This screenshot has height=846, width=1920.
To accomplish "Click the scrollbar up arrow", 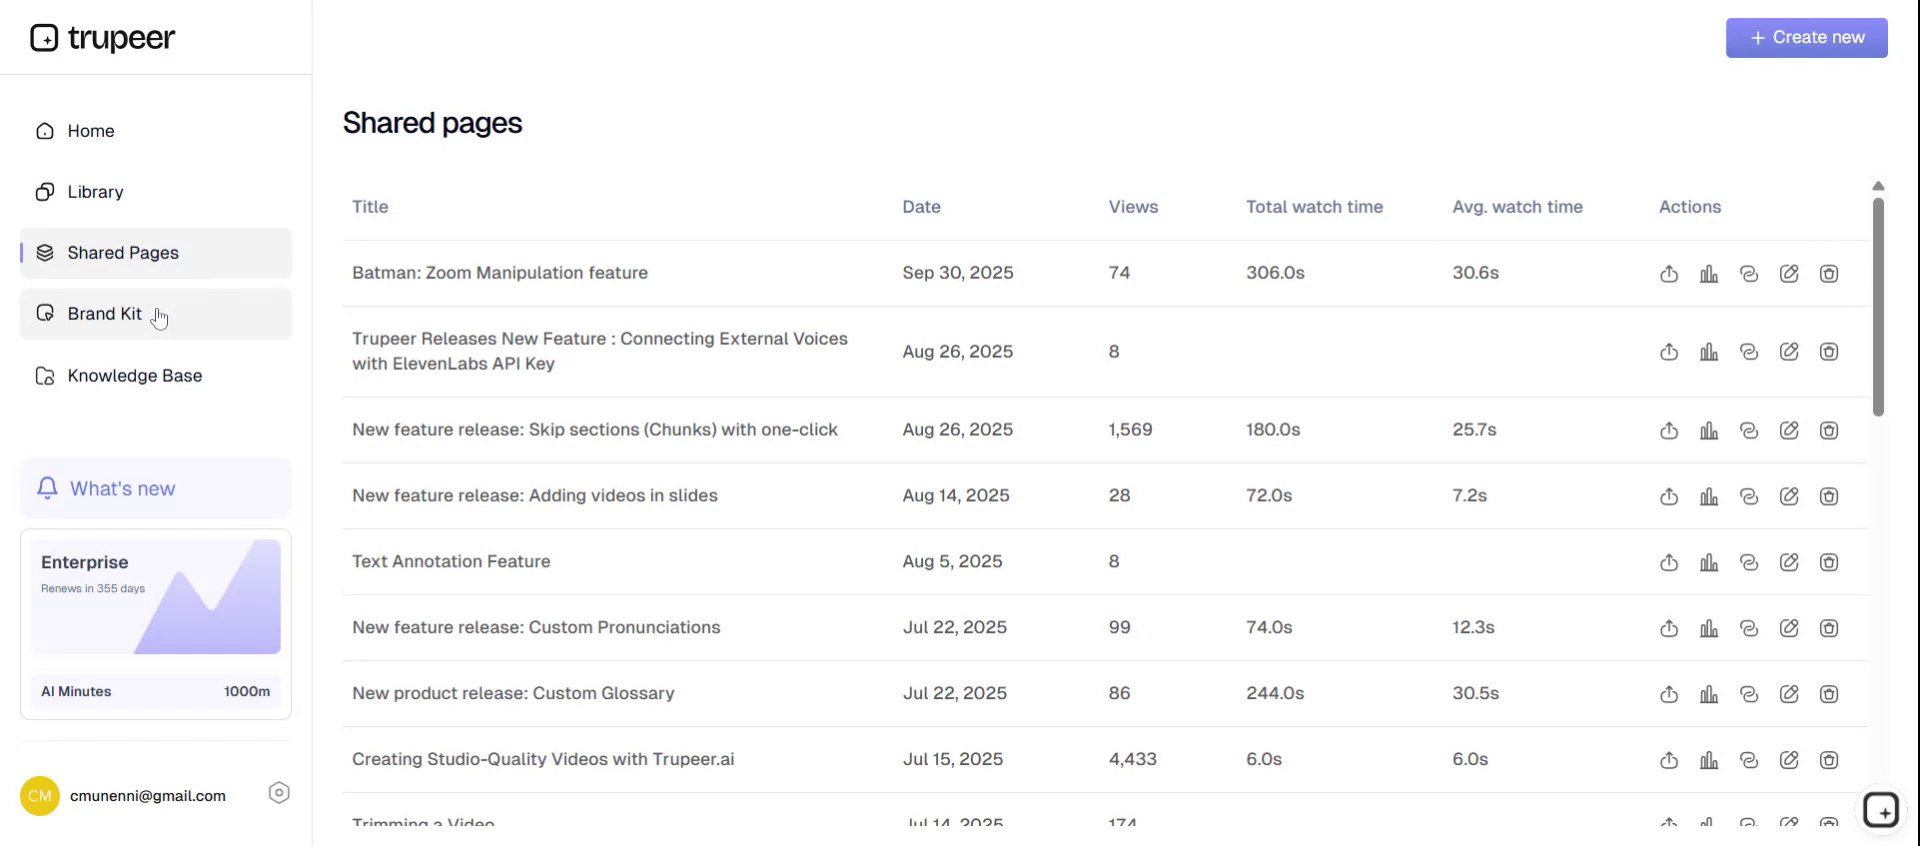I will (x=1878, y=186).
